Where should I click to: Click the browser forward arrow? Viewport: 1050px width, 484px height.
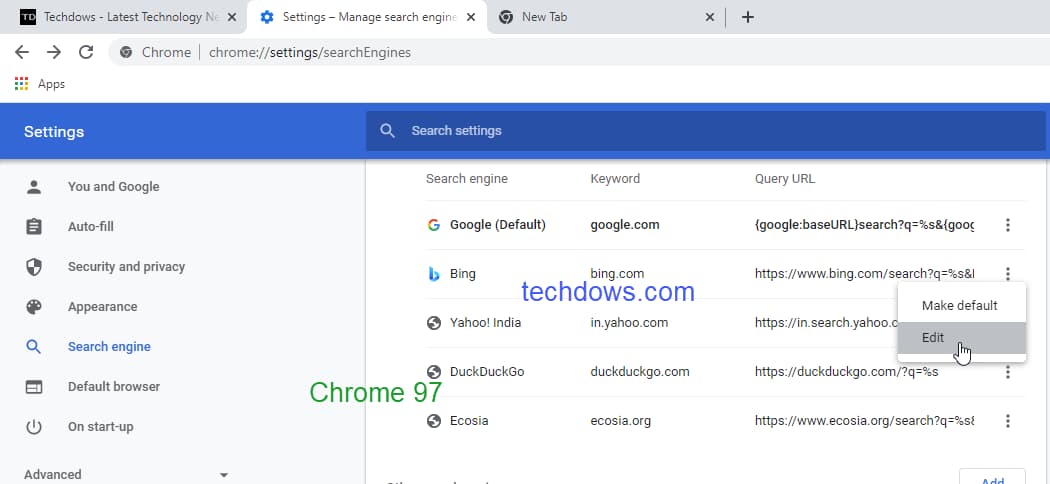54,52
